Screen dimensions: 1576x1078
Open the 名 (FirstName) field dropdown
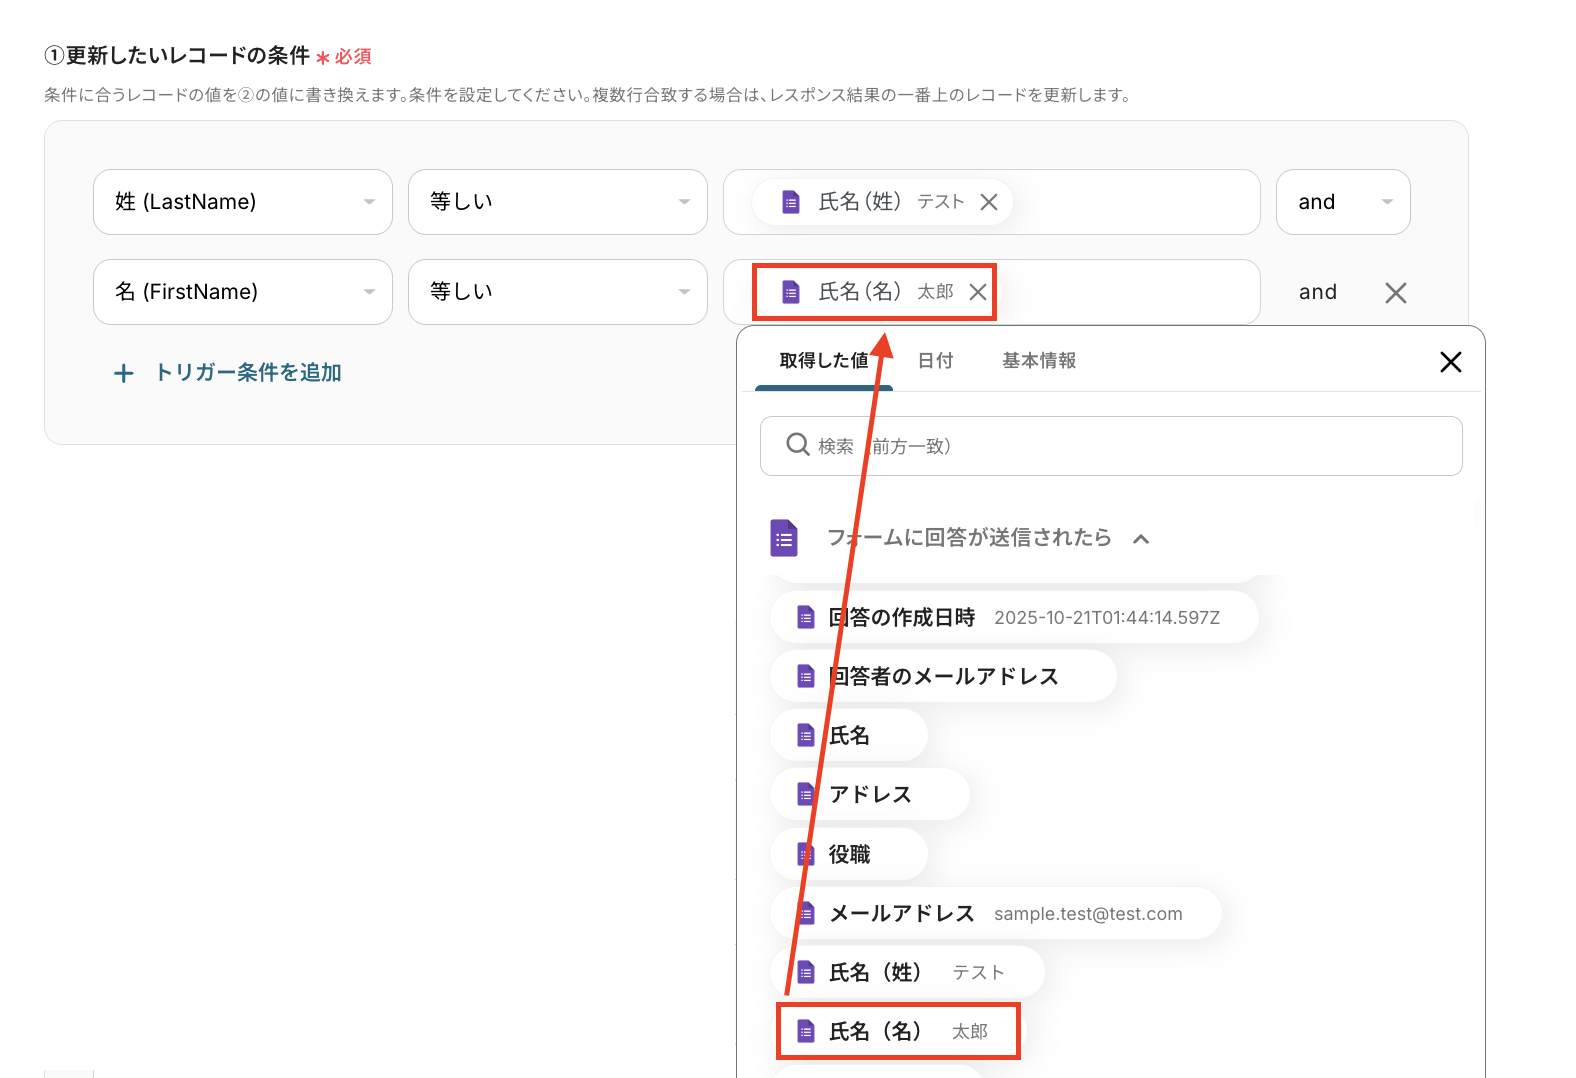point(242,292)
